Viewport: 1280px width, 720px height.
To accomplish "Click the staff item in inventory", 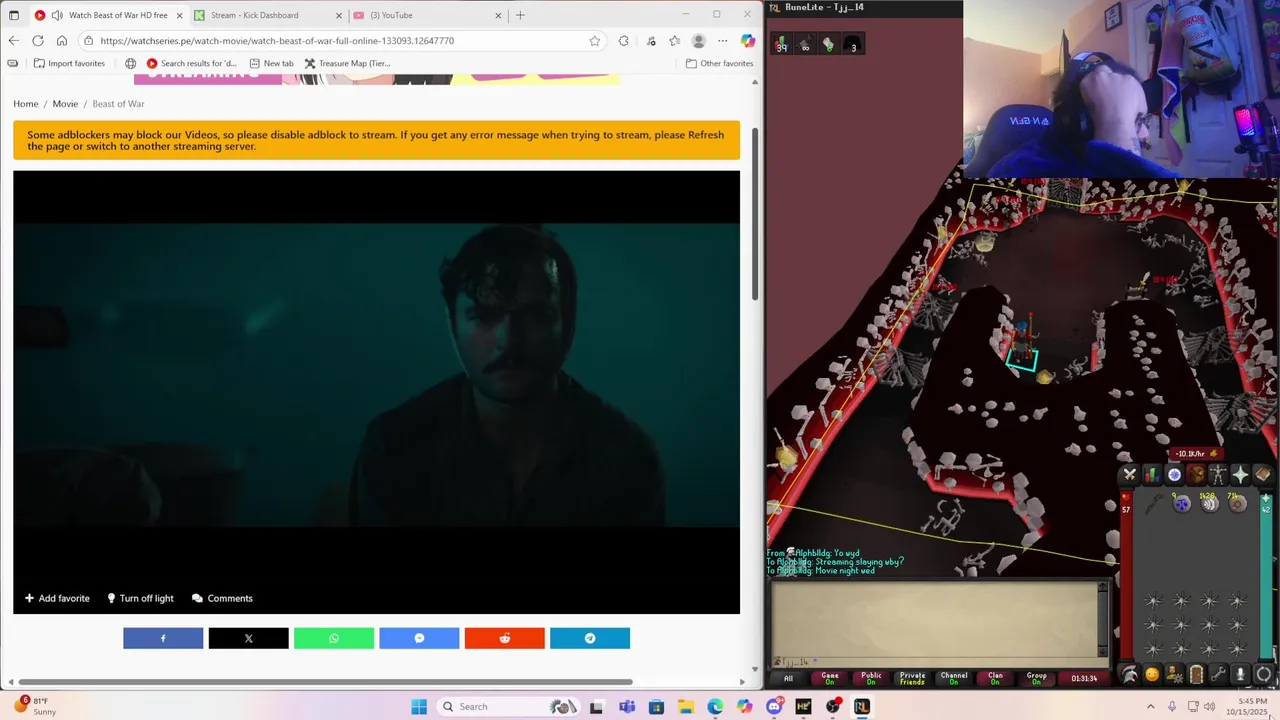I will click(1155, 504).
